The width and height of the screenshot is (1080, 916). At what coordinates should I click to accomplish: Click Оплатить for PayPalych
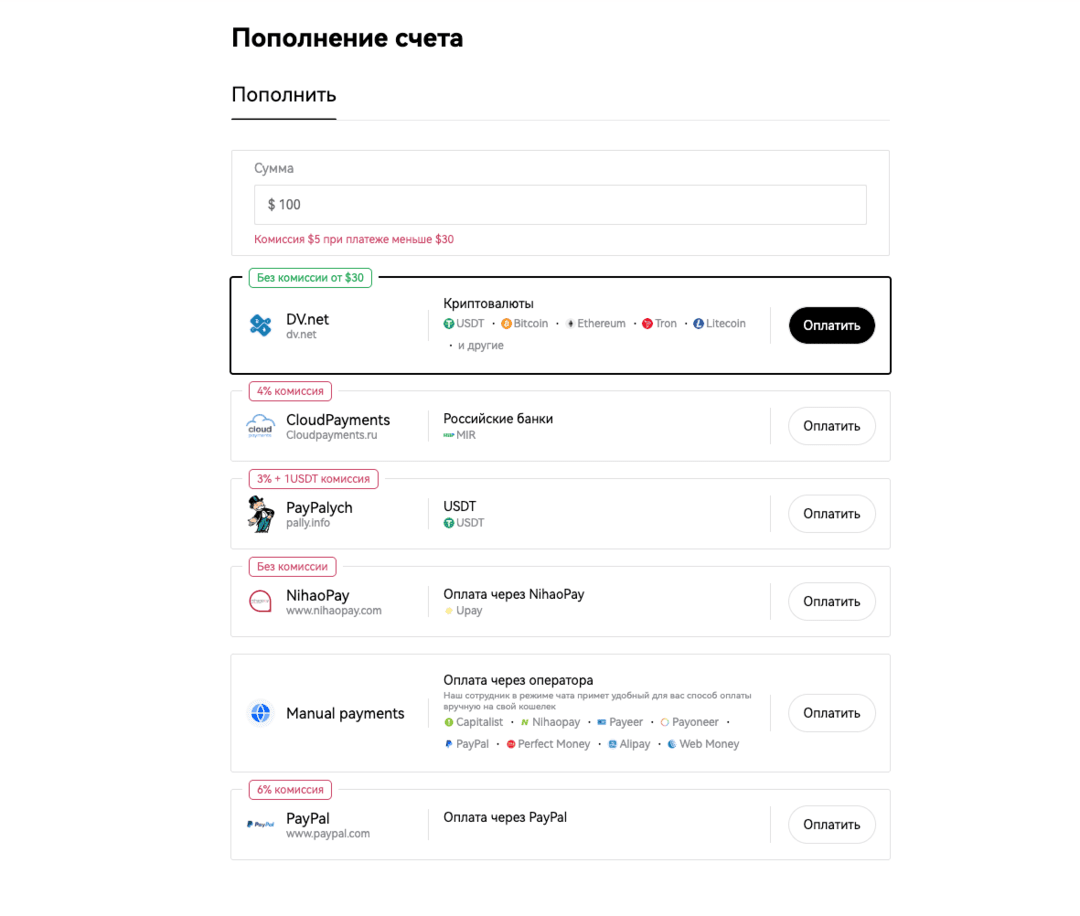coord(831,514)
